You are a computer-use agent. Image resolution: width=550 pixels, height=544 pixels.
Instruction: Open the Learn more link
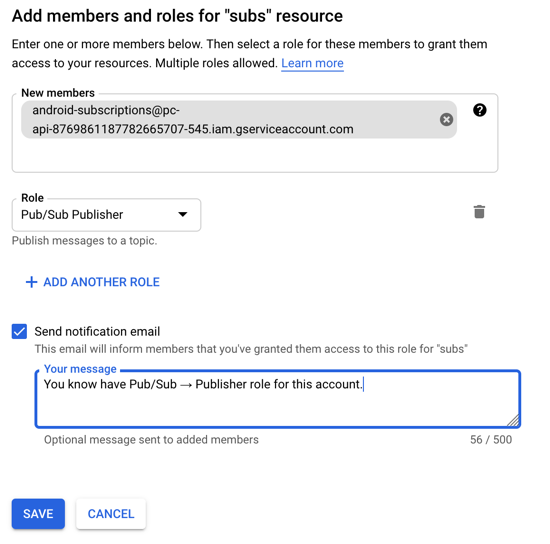tap(312, 63)
